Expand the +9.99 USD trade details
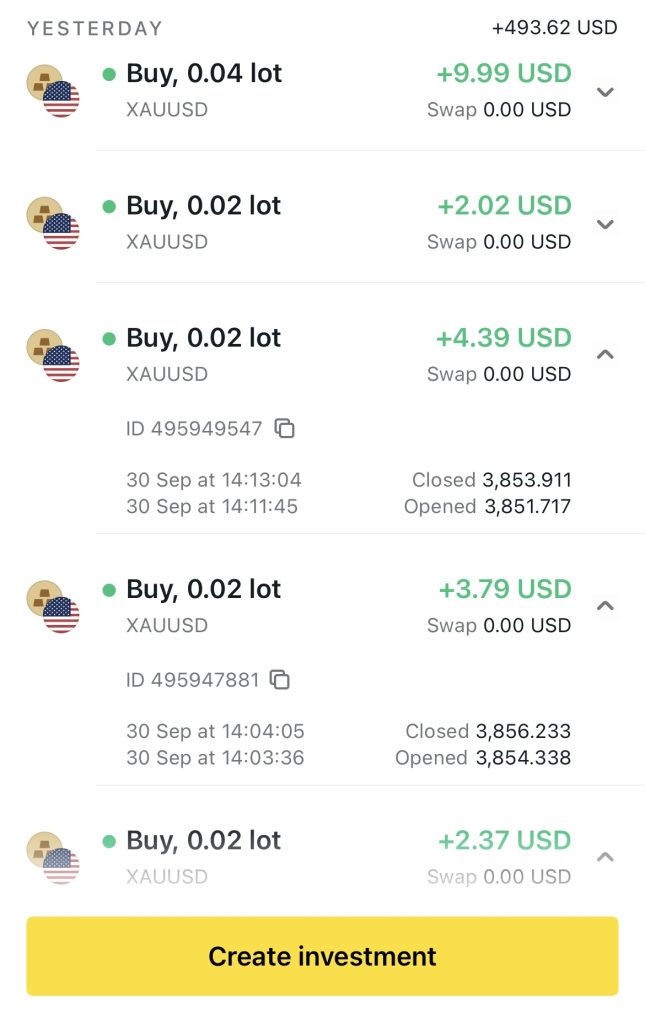Viewport: 645px width, 1024px height. click(x=604, y=92)
